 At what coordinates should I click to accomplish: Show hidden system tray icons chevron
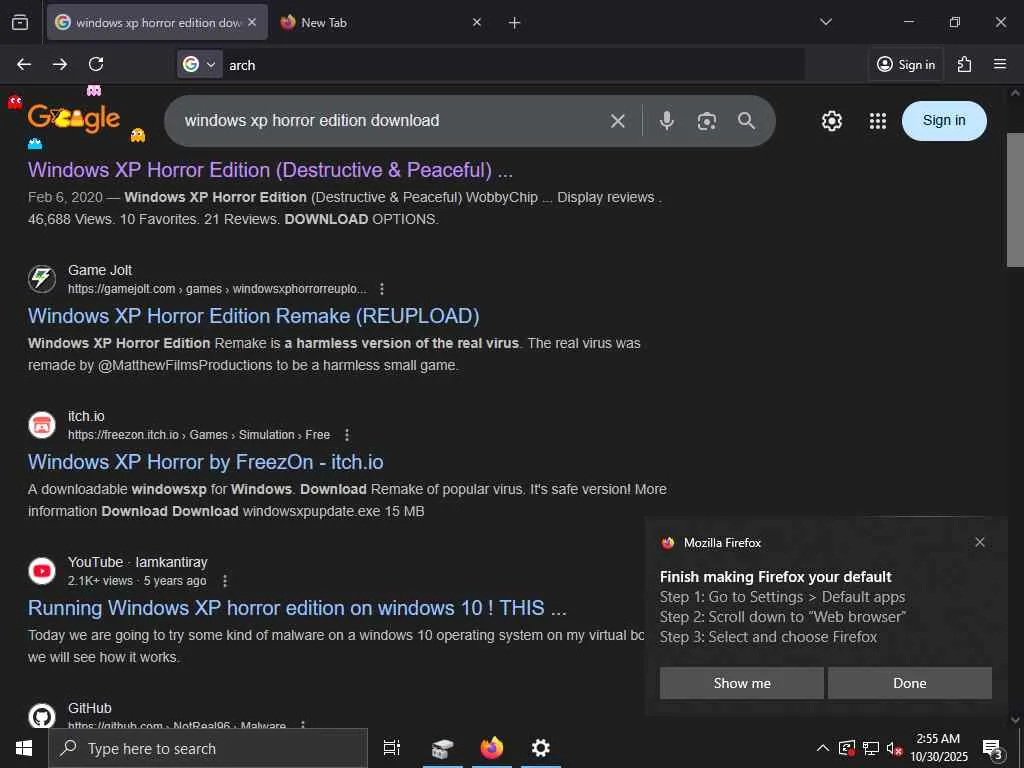(823, 748)
